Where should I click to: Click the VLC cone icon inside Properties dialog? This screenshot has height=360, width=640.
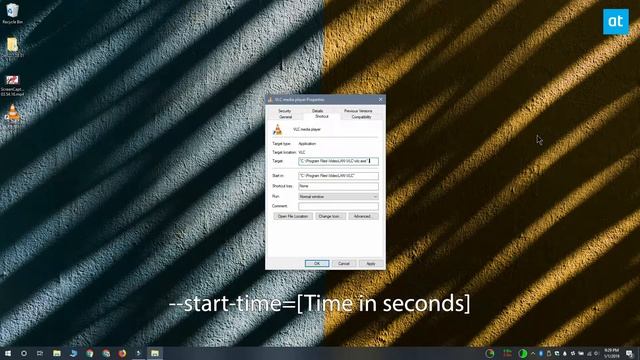click(x=278, y=130)
